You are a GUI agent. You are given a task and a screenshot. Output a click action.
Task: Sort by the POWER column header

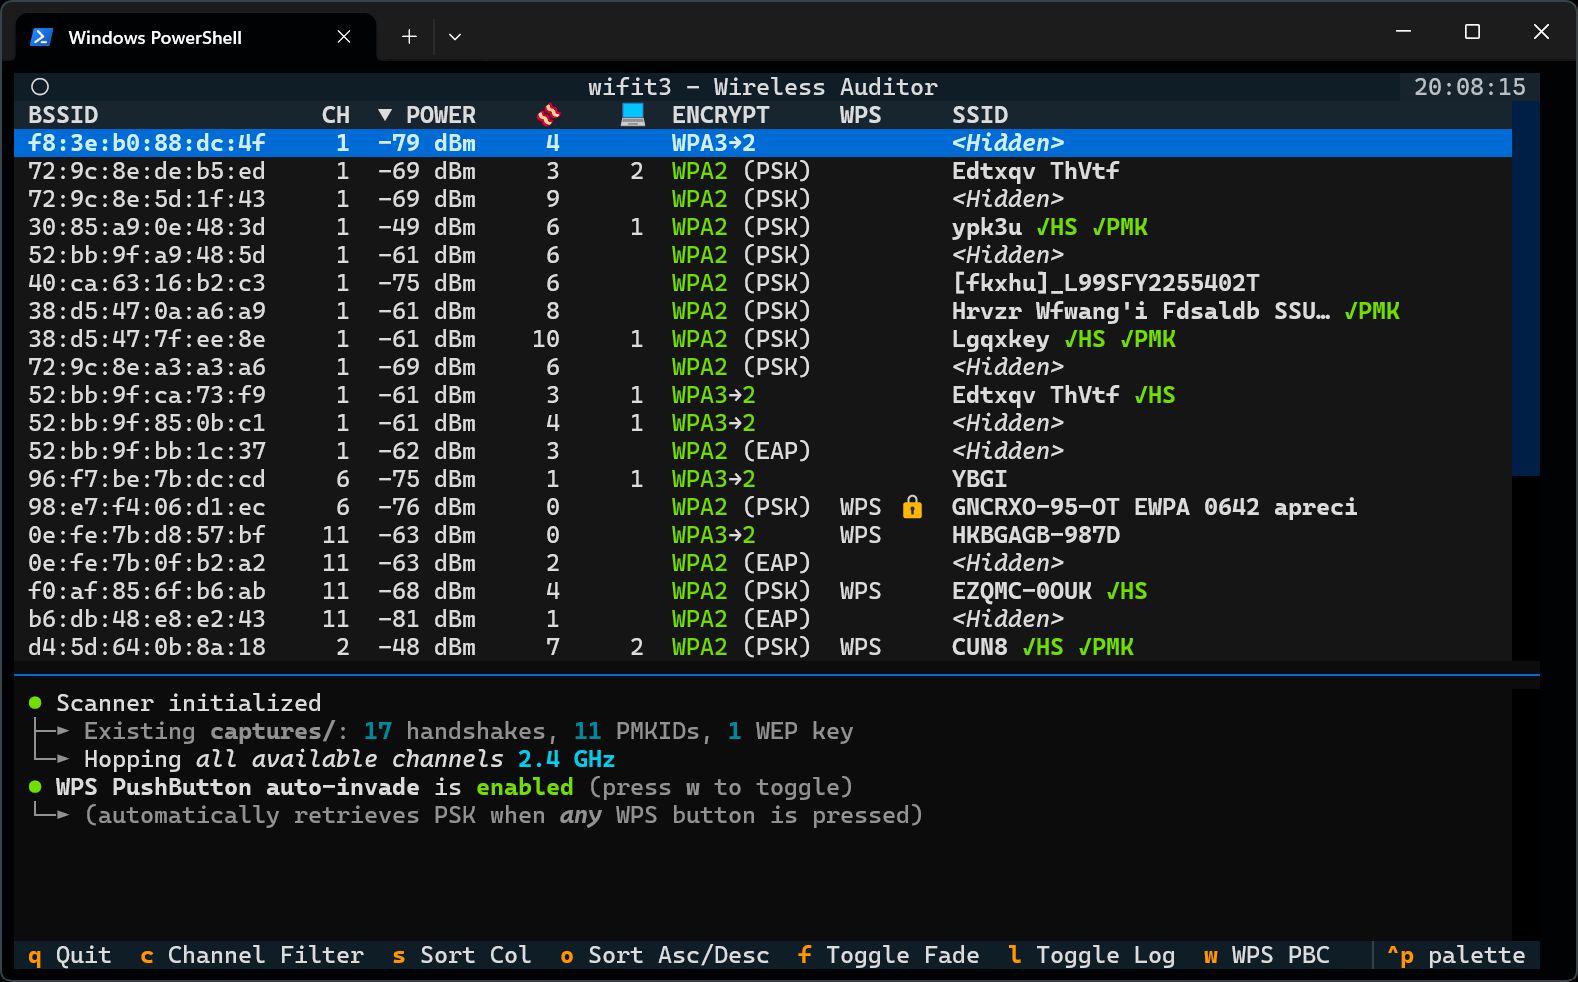point(441,115)
